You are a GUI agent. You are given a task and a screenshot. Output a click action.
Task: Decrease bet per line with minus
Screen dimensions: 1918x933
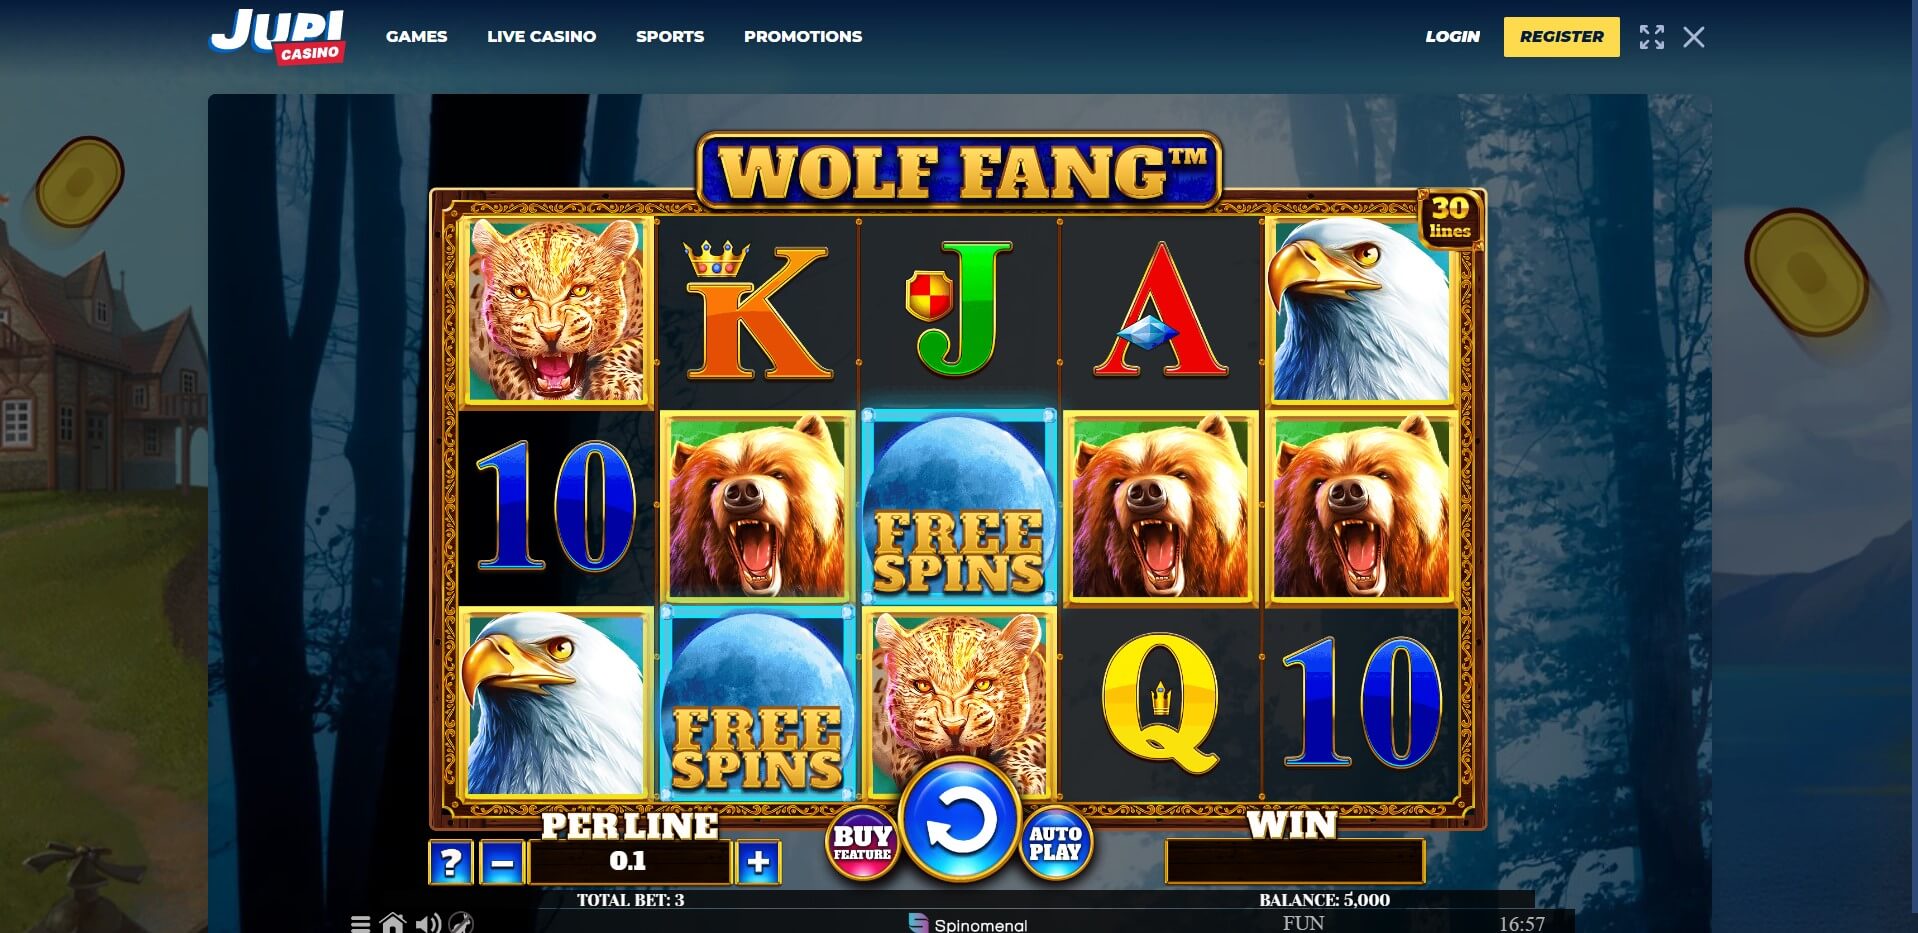click(x=502, y=862)
